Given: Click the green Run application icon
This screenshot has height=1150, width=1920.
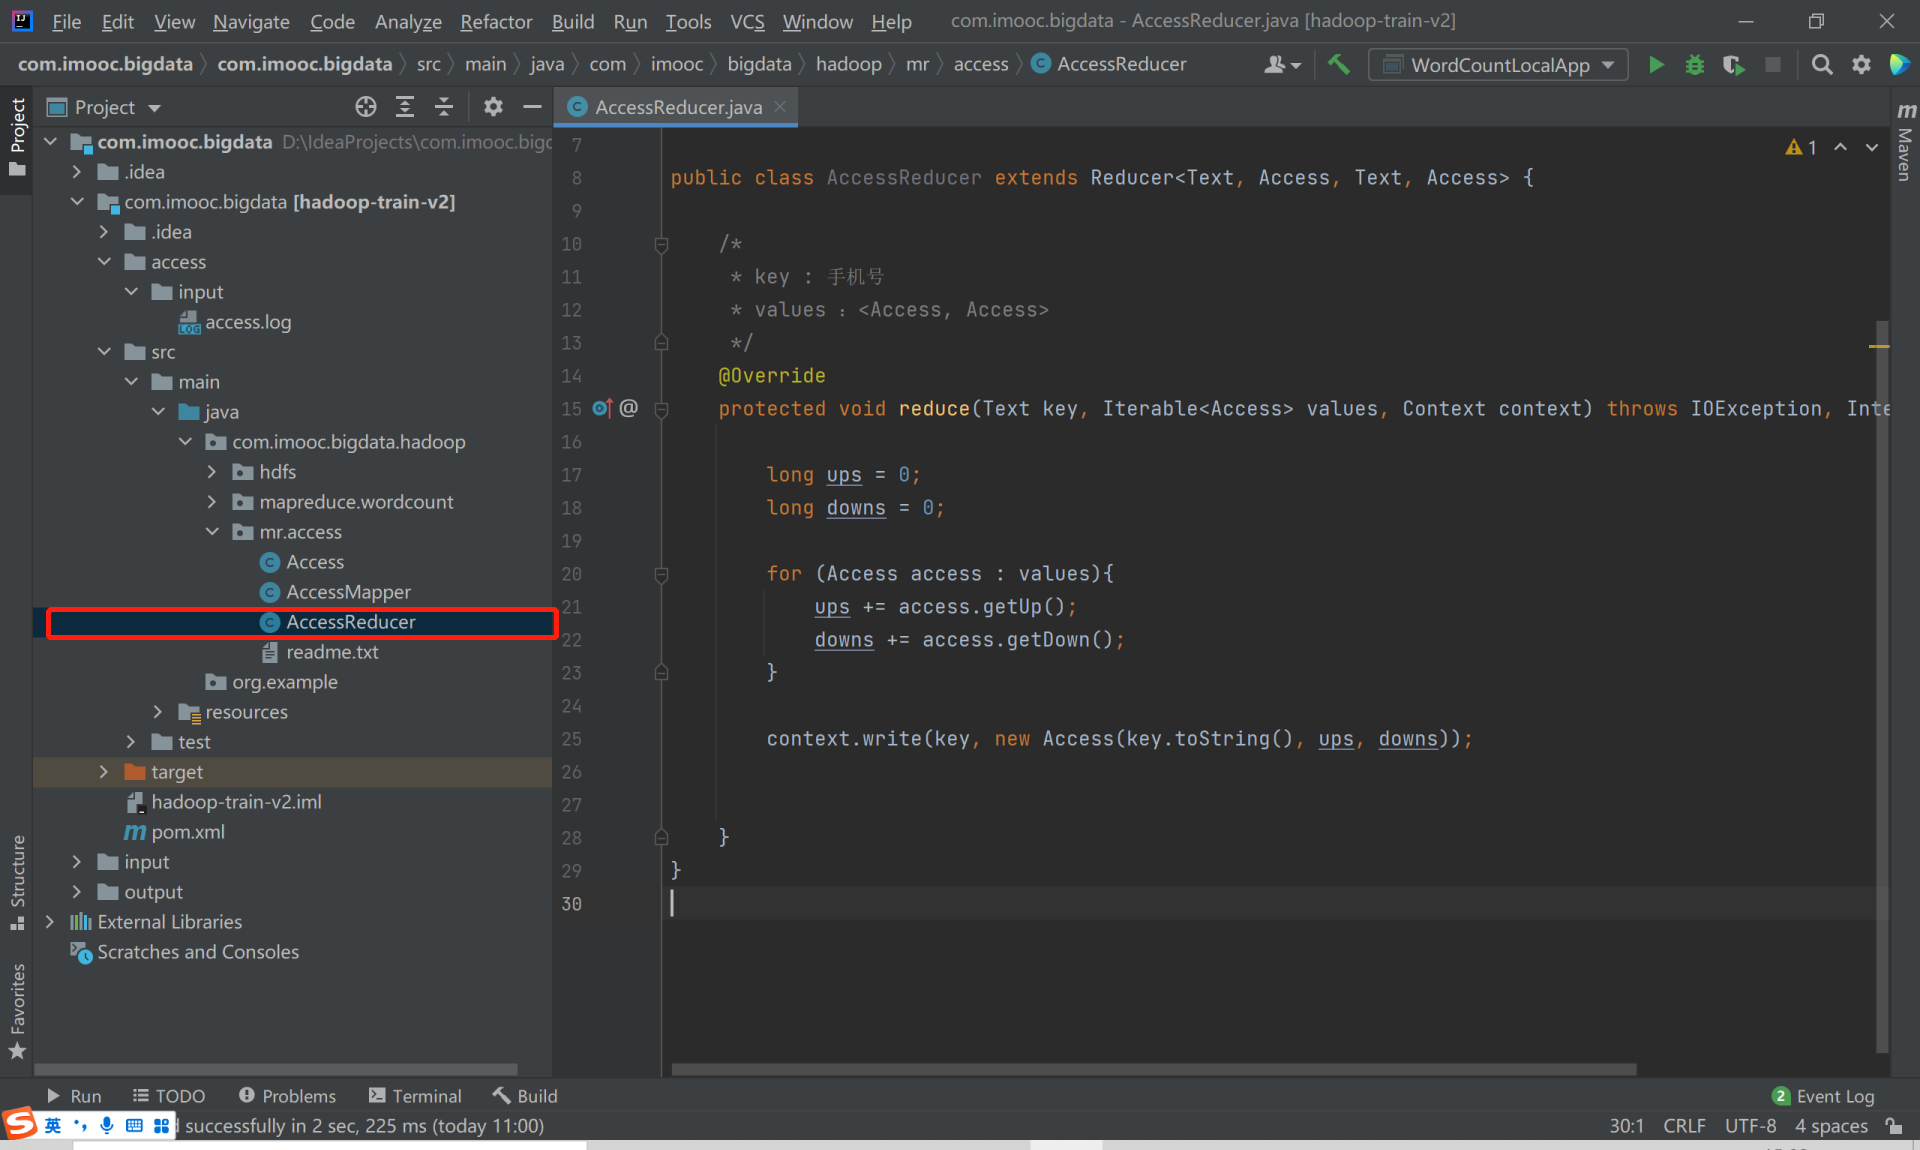Looking at the screenshot, I should coord(1656,65).
